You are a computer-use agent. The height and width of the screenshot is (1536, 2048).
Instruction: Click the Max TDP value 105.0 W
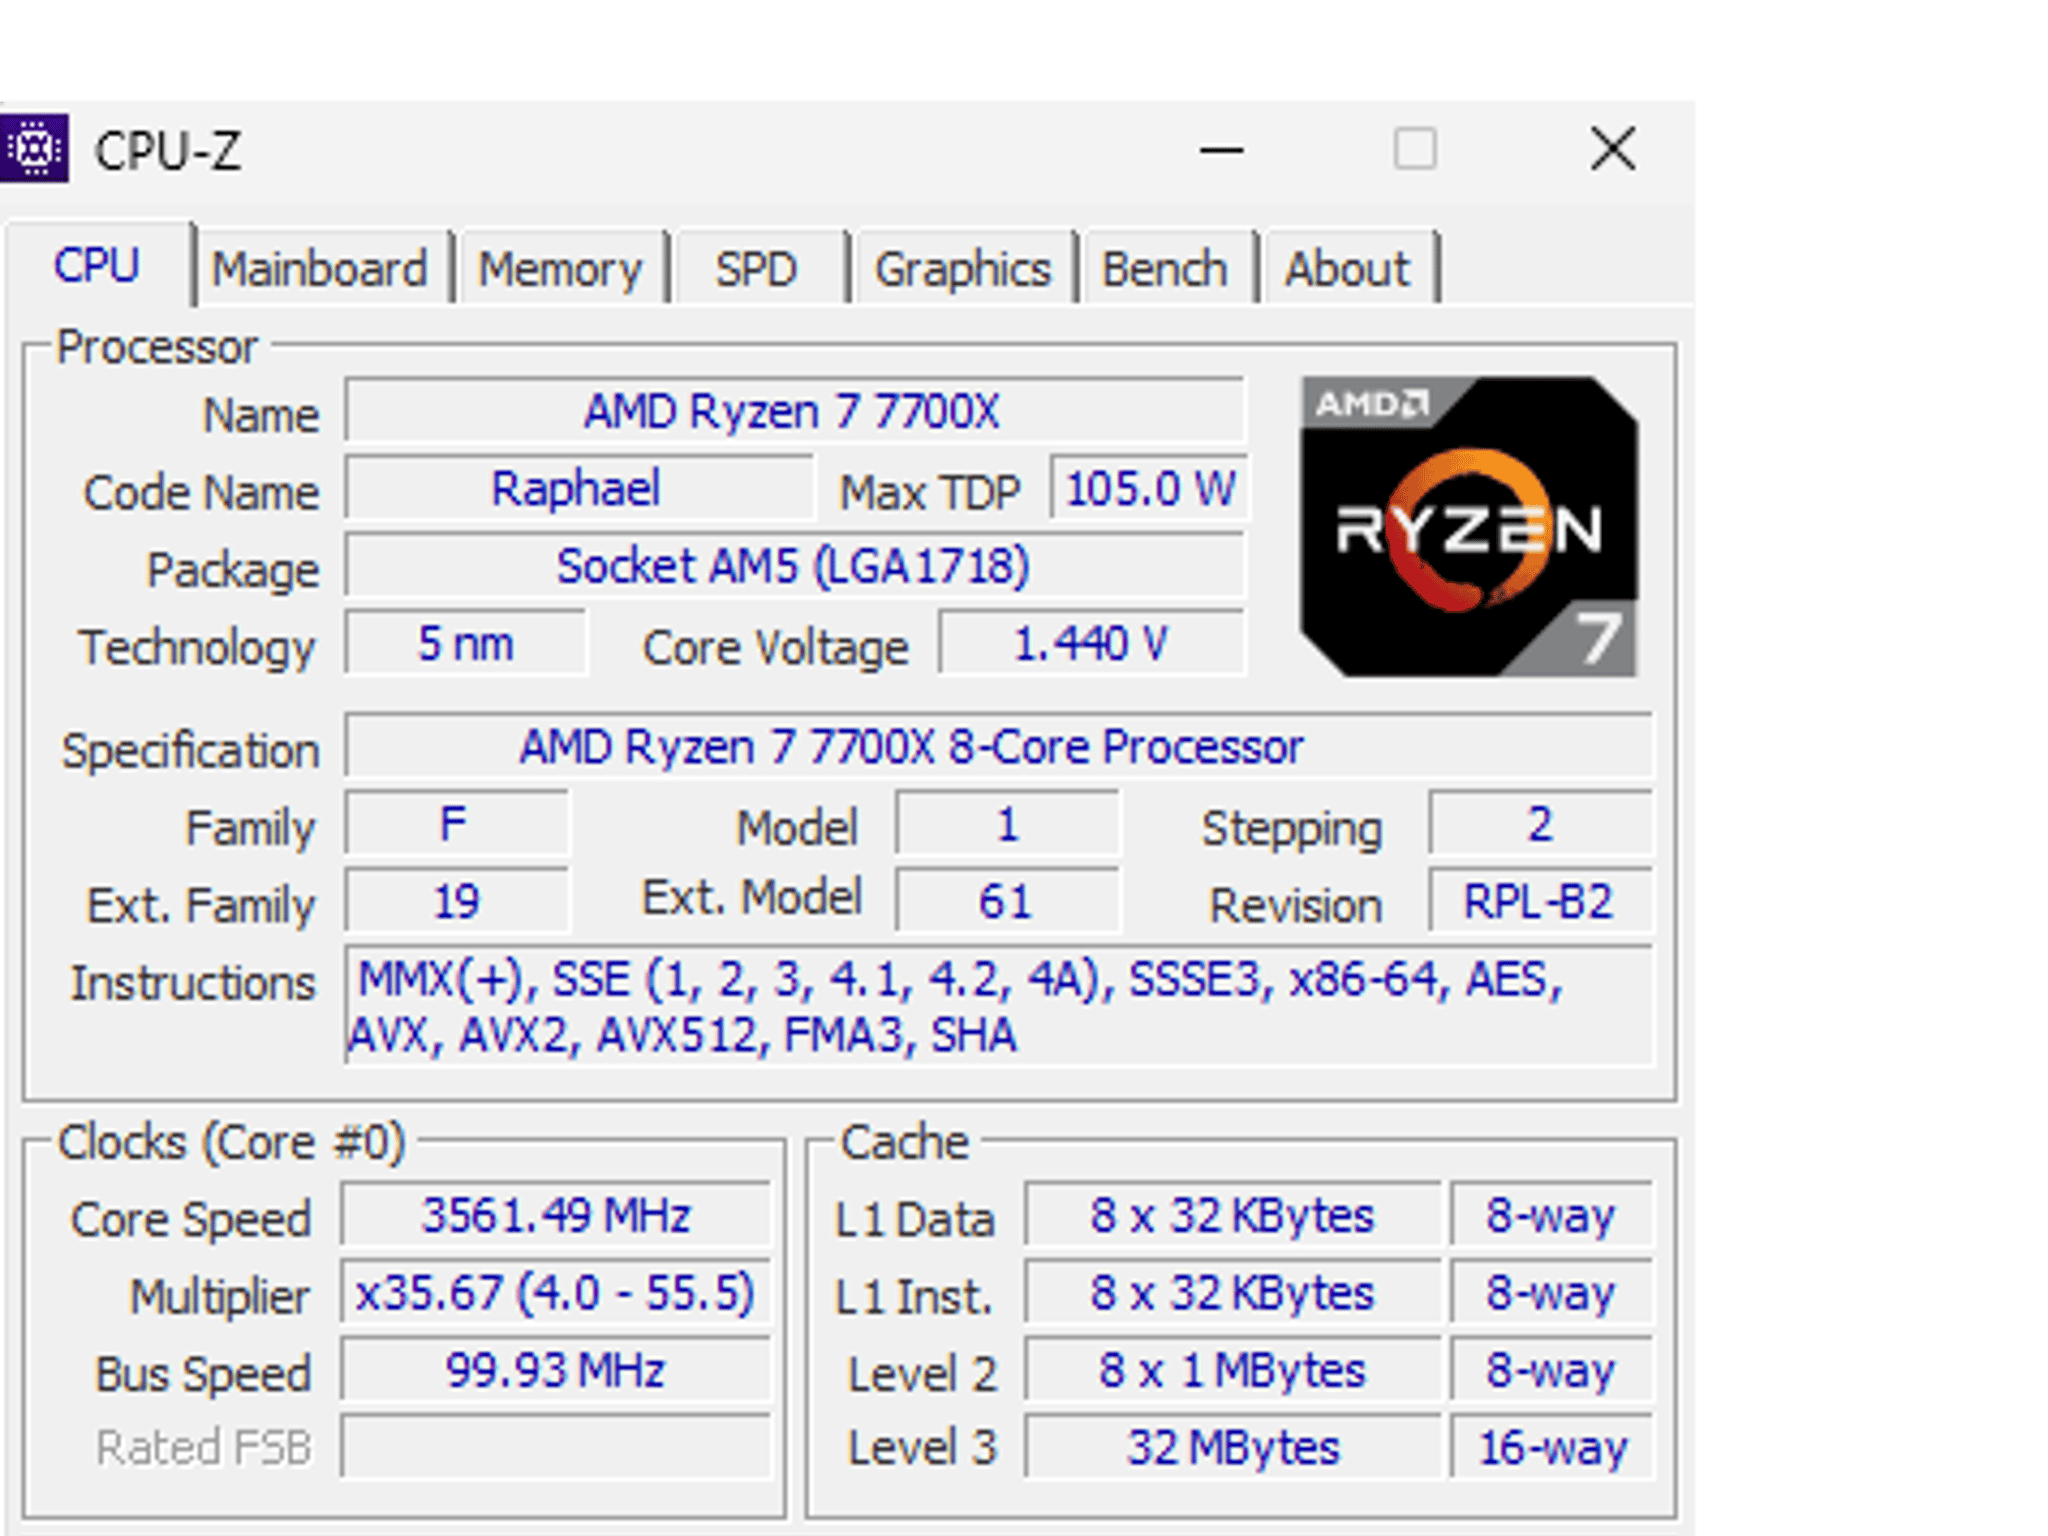[1148, 488]
